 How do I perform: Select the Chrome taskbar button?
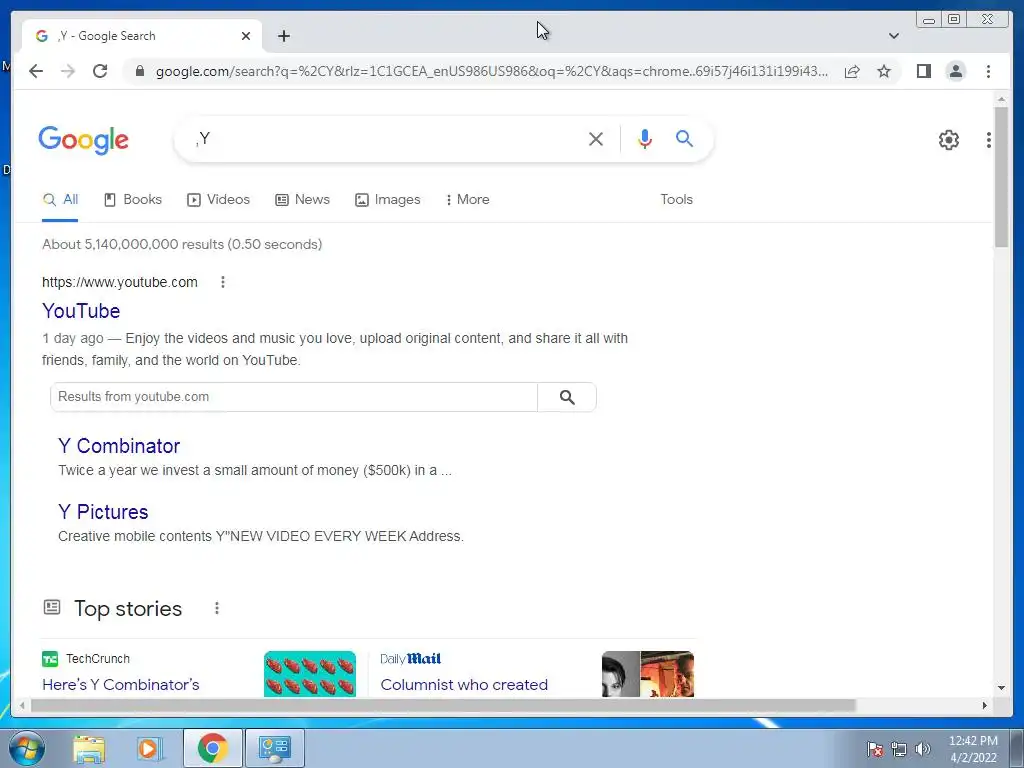[x=212, y=748]
